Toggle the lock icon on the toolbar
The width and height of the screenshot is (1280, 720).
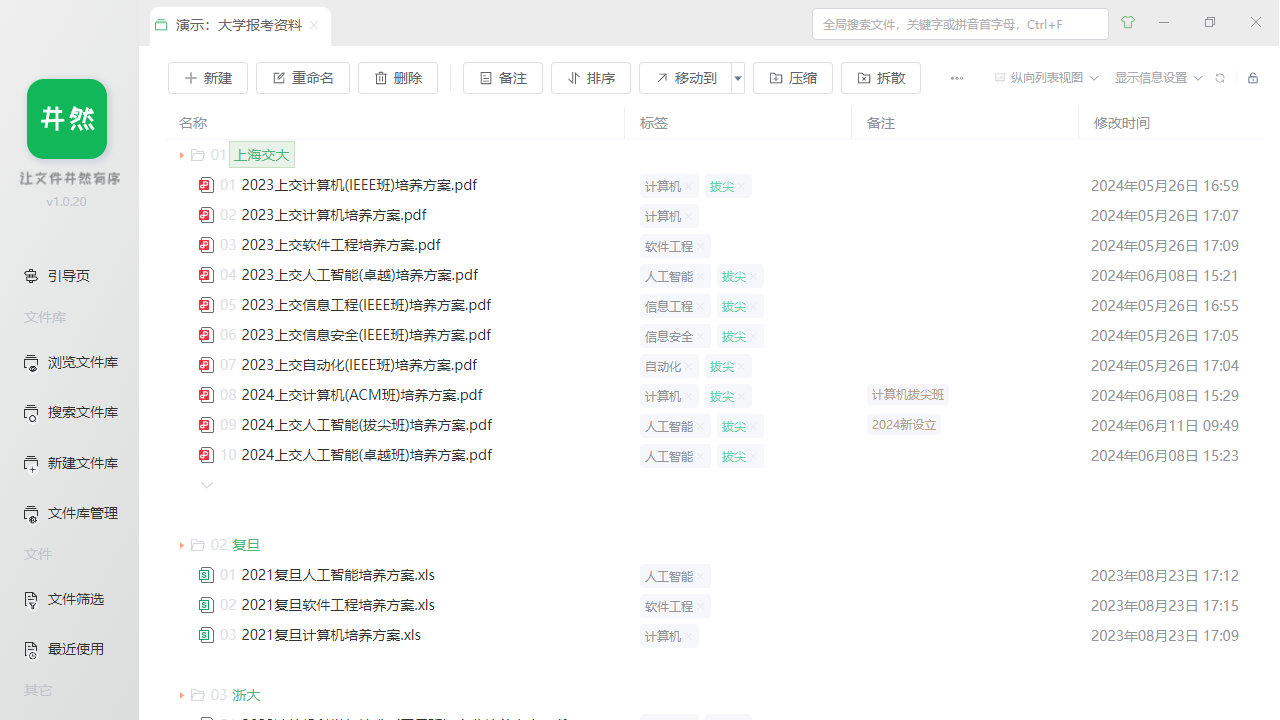click(x=1253, y=76)
